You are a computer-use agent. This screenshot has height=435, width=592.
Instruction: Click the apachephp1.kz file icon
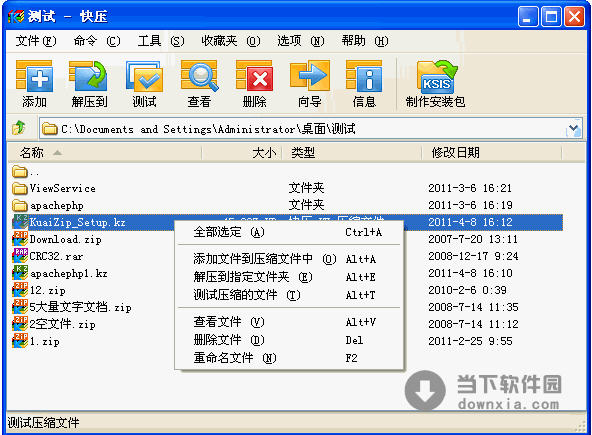coord(20,273)
